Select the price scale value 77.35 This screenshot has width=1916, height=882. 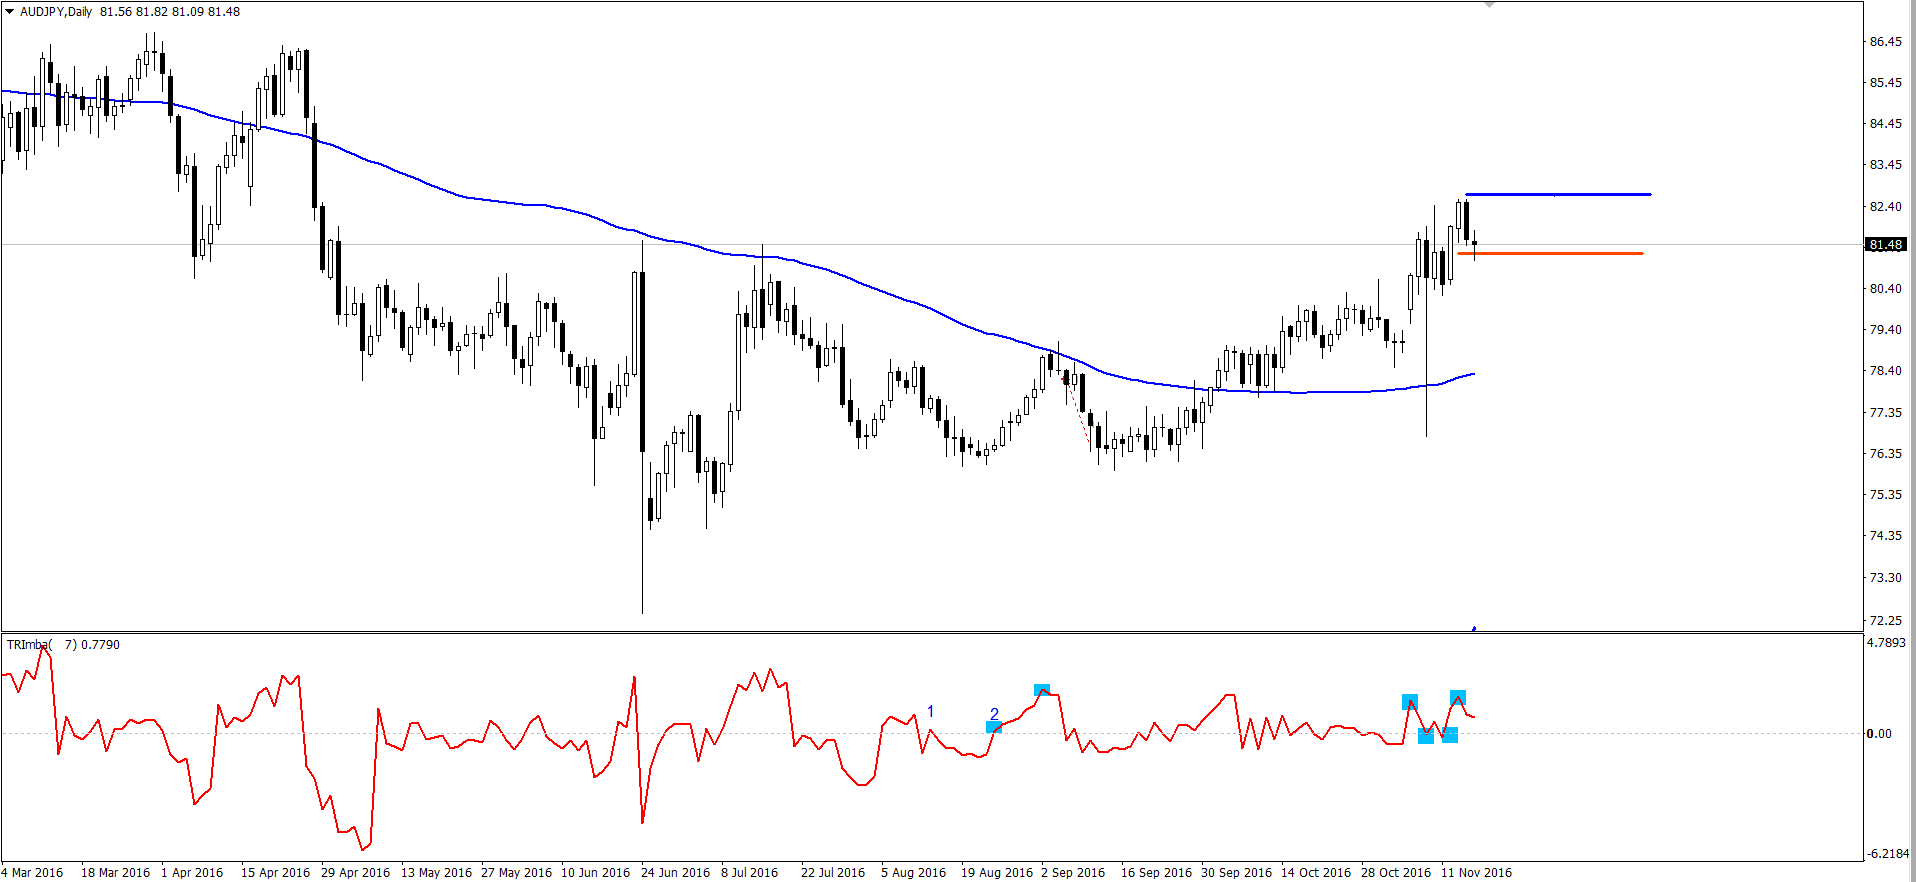pos(1886,413)
